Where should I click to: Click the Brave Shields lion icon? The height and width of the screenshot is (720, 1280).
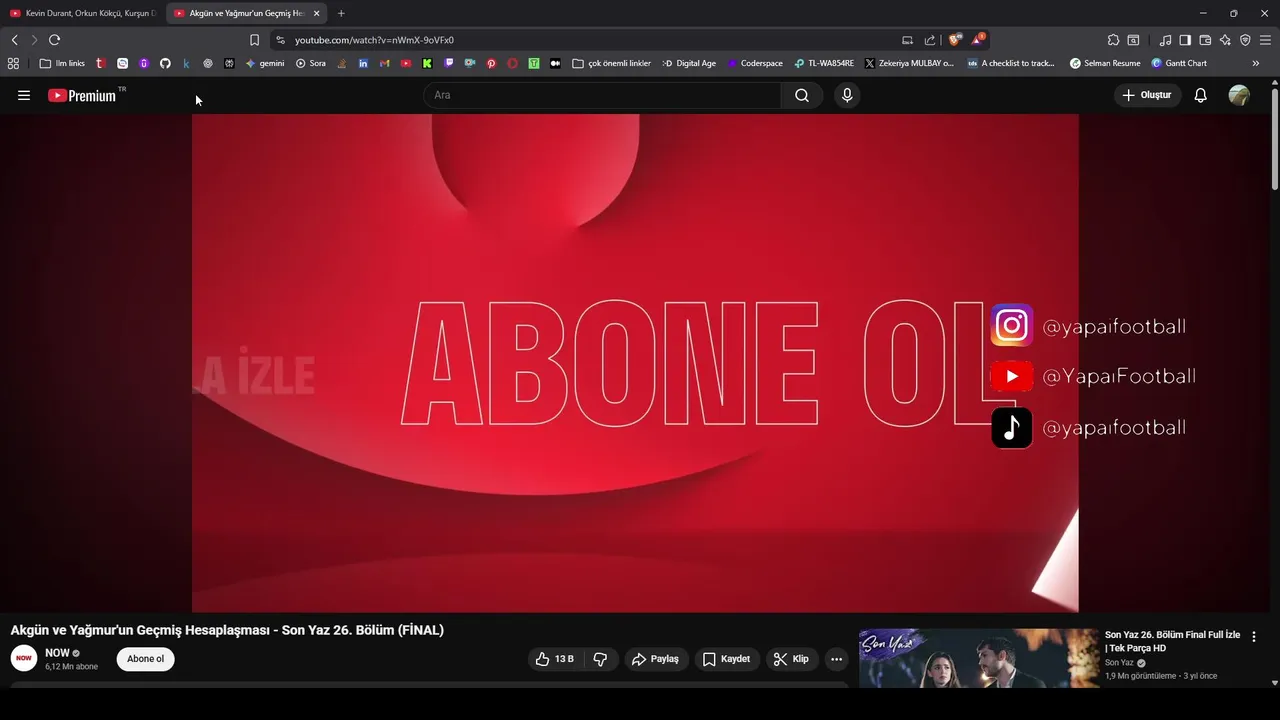(955, 40)
